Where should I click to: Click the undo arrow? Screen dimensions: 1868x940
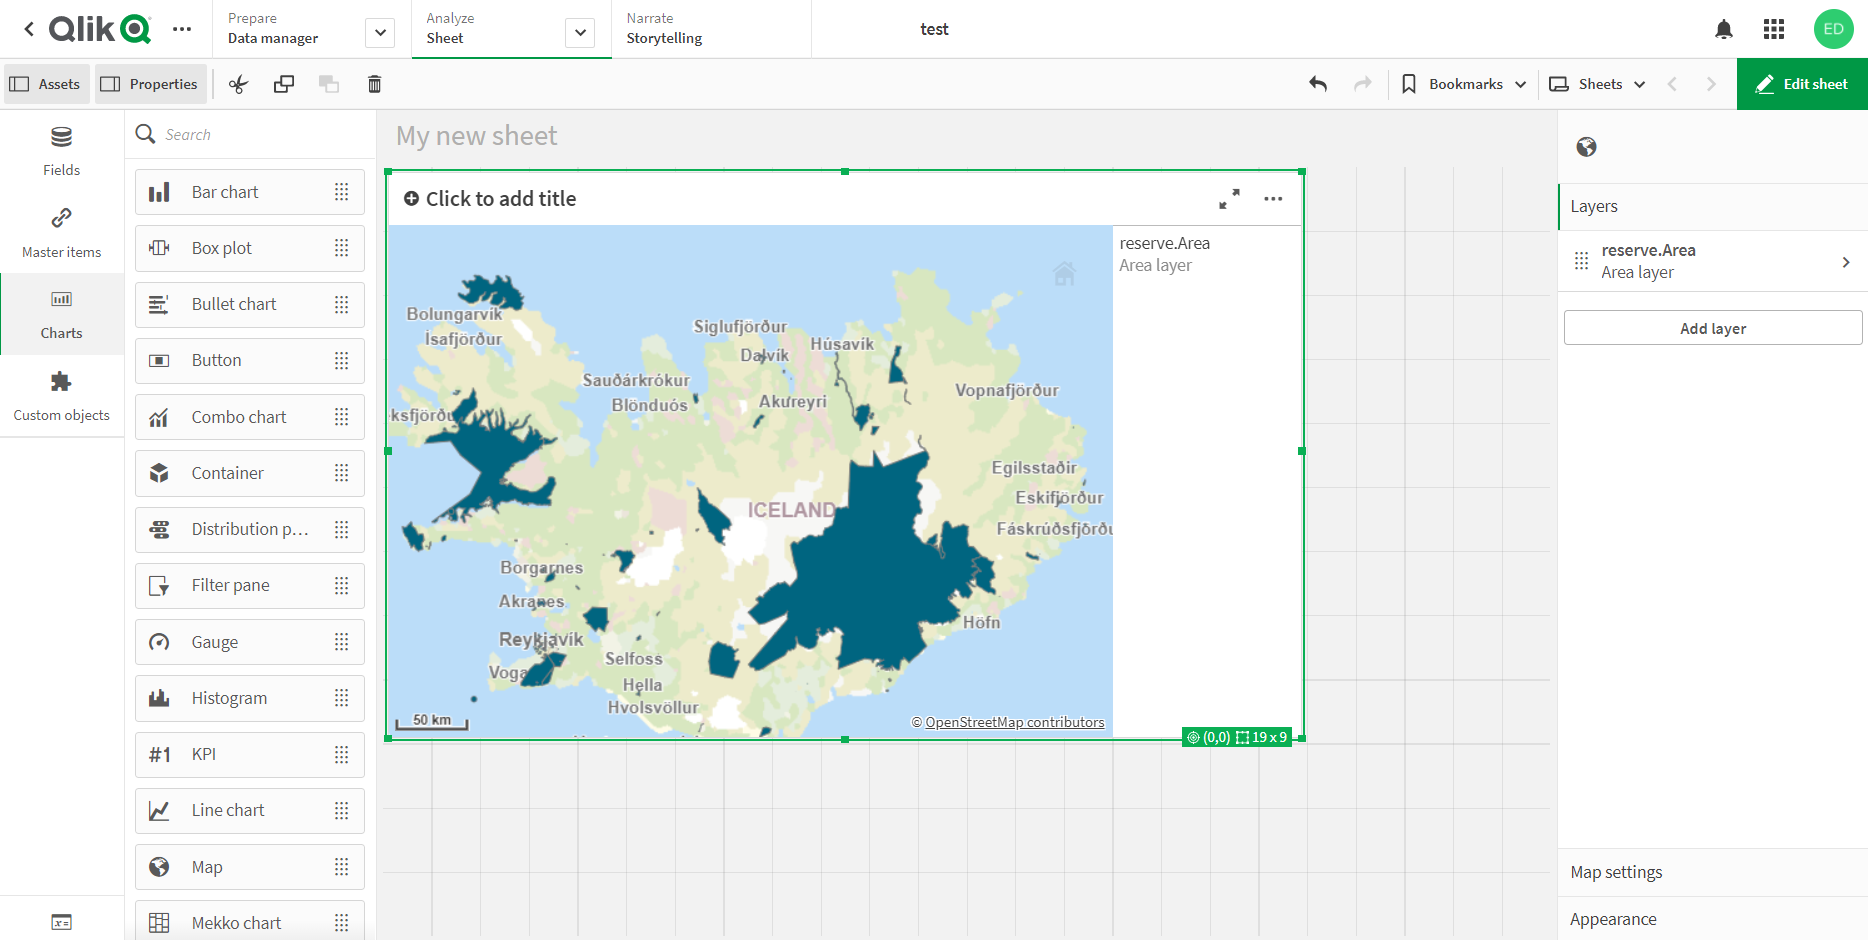[x=1317, y=84]
